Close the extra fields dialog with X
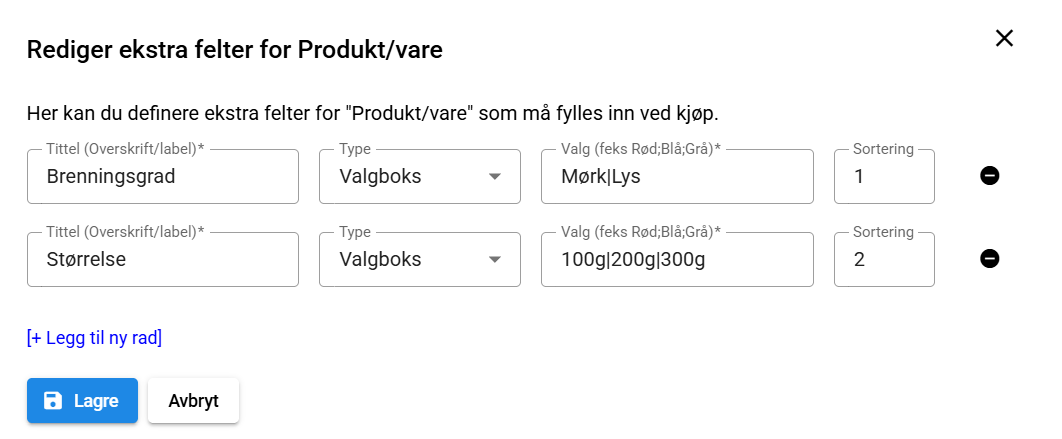 (x=1004, y=38)
